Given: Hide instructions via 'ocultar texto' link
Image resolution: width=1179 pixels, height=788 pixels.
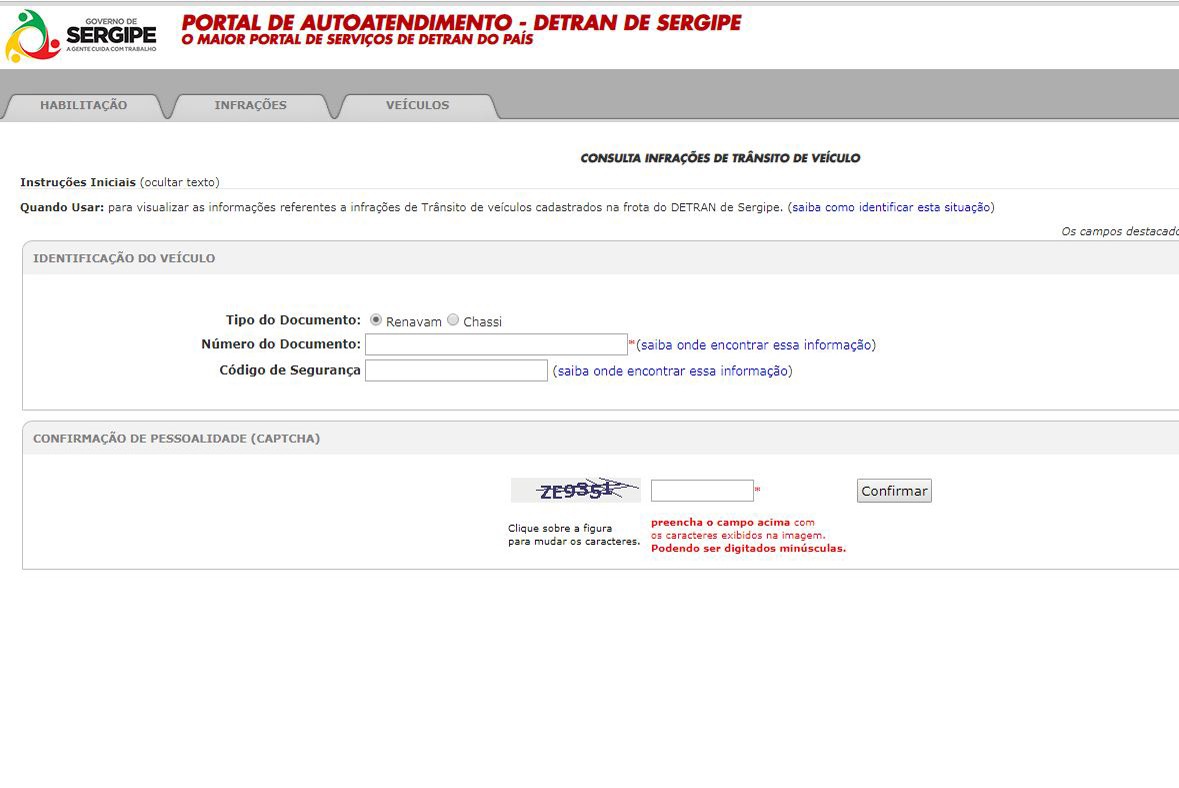Looking at the screenshot, I should [180, 183].
